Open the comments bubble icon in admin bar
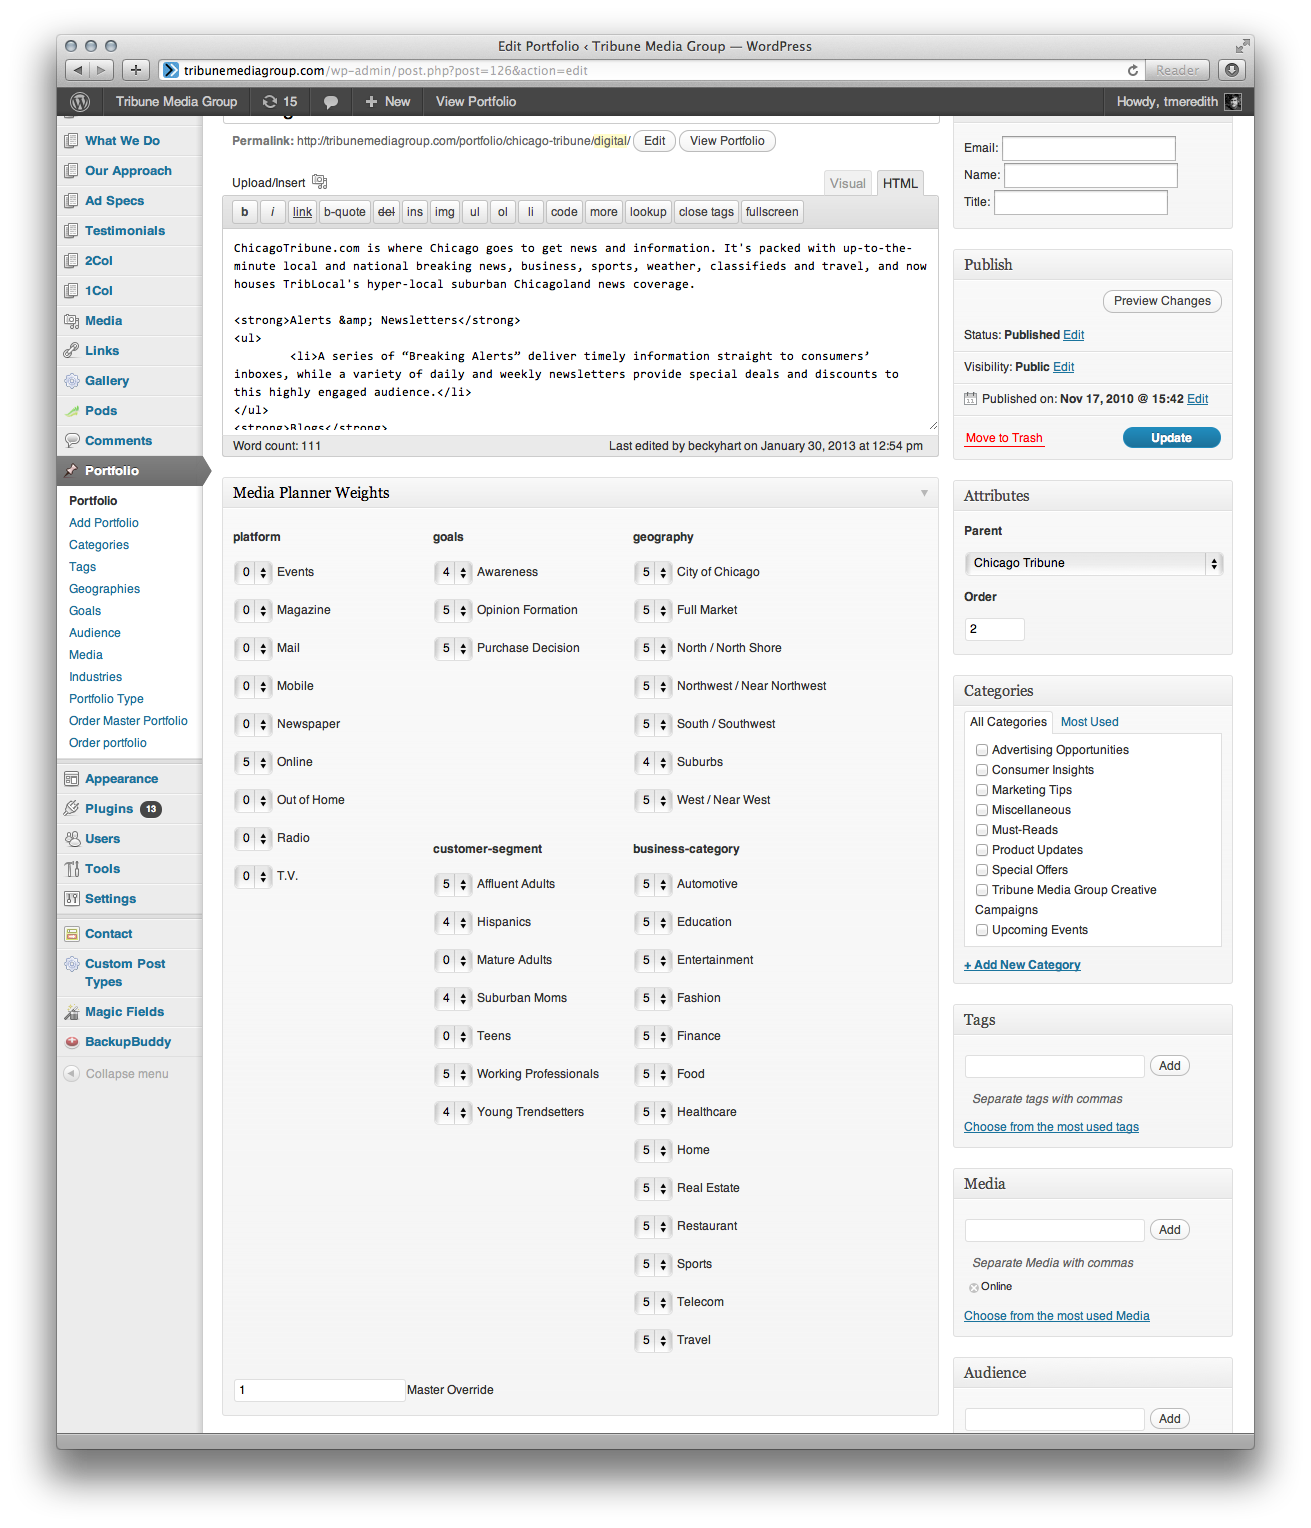 (331, 102)
